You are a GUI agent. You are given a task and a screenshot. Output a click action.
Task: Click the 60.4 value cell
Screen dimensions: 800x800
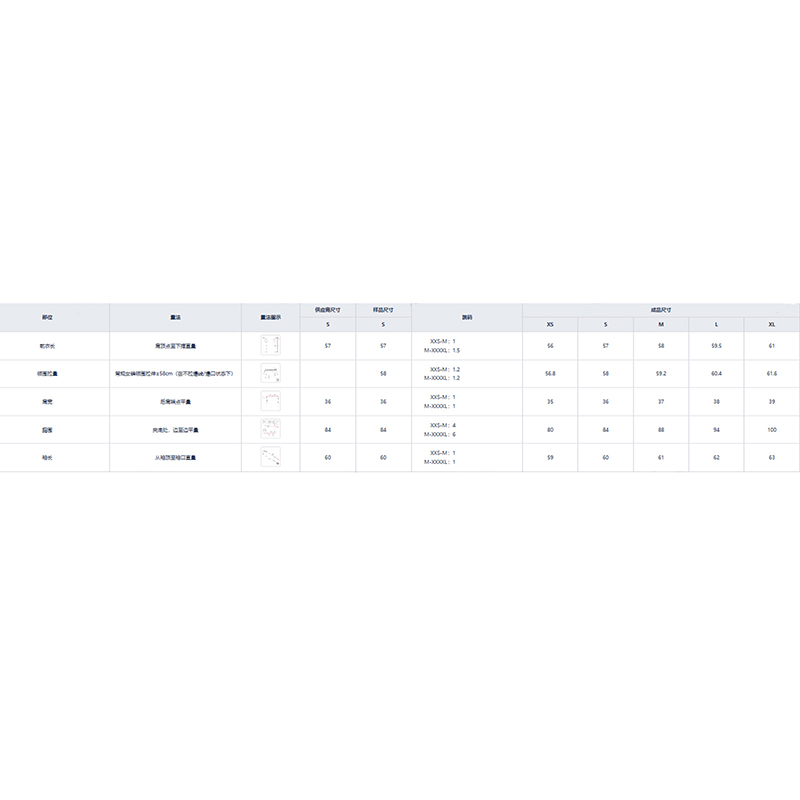716,373
